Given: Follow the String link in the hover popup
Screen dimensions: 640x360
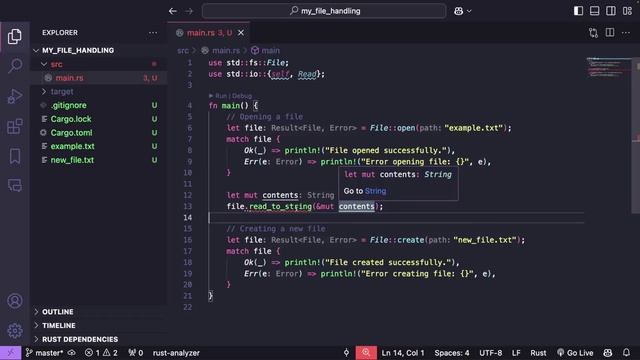Looking at the screenshot, I should [375, 191].
